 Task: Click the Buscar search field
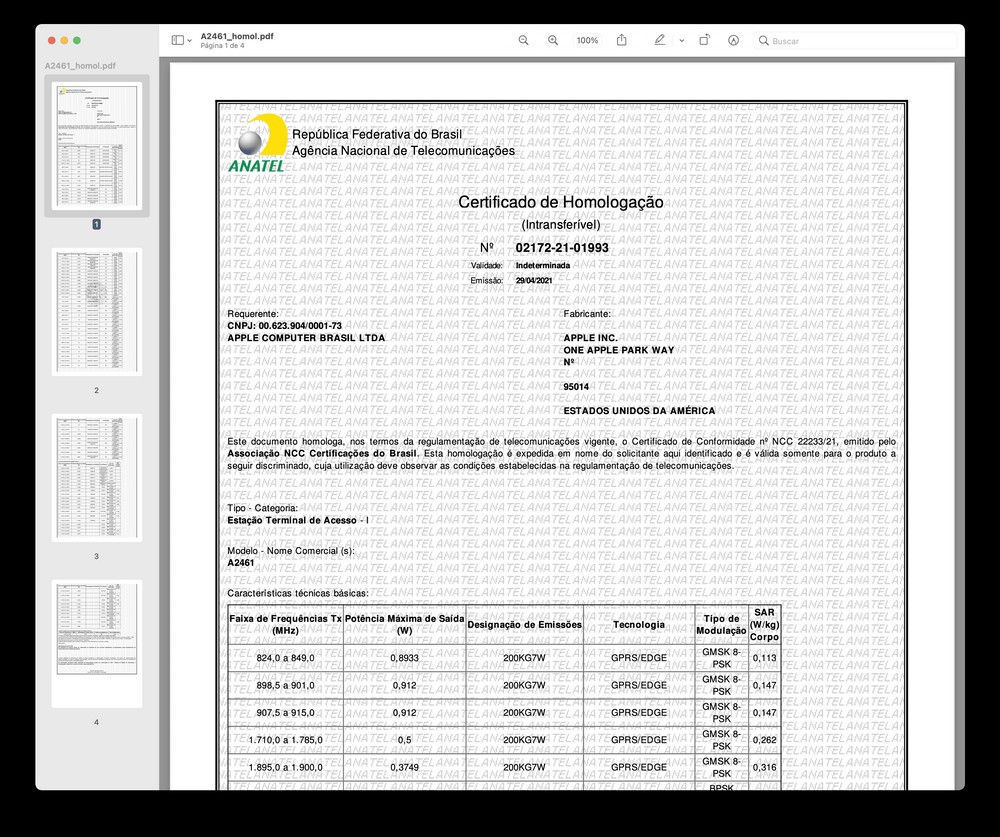click(855, 41)
